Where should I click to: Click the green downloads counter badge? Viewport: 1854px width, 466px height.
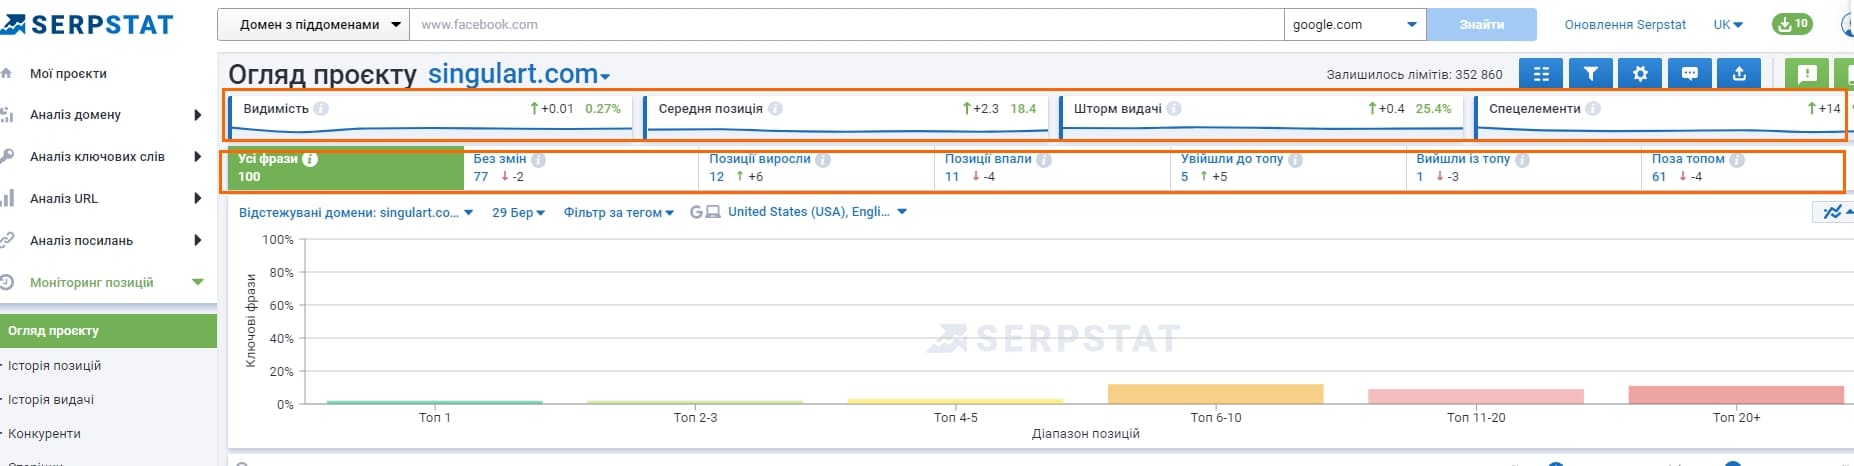click(x=1792, y=24)
